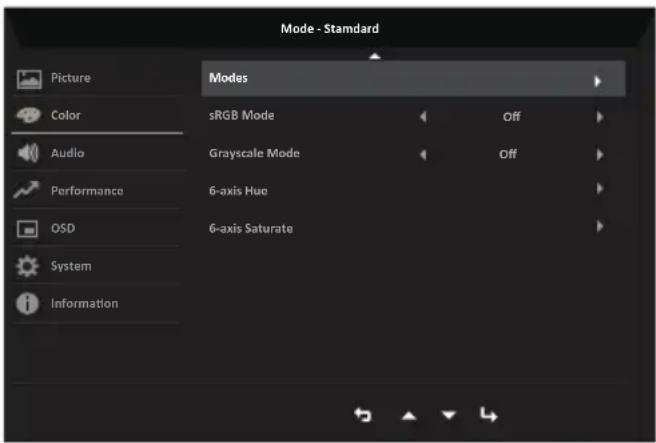The image size is (656, 443).
Task: Show the Information menu
Action: click(85, 303)
